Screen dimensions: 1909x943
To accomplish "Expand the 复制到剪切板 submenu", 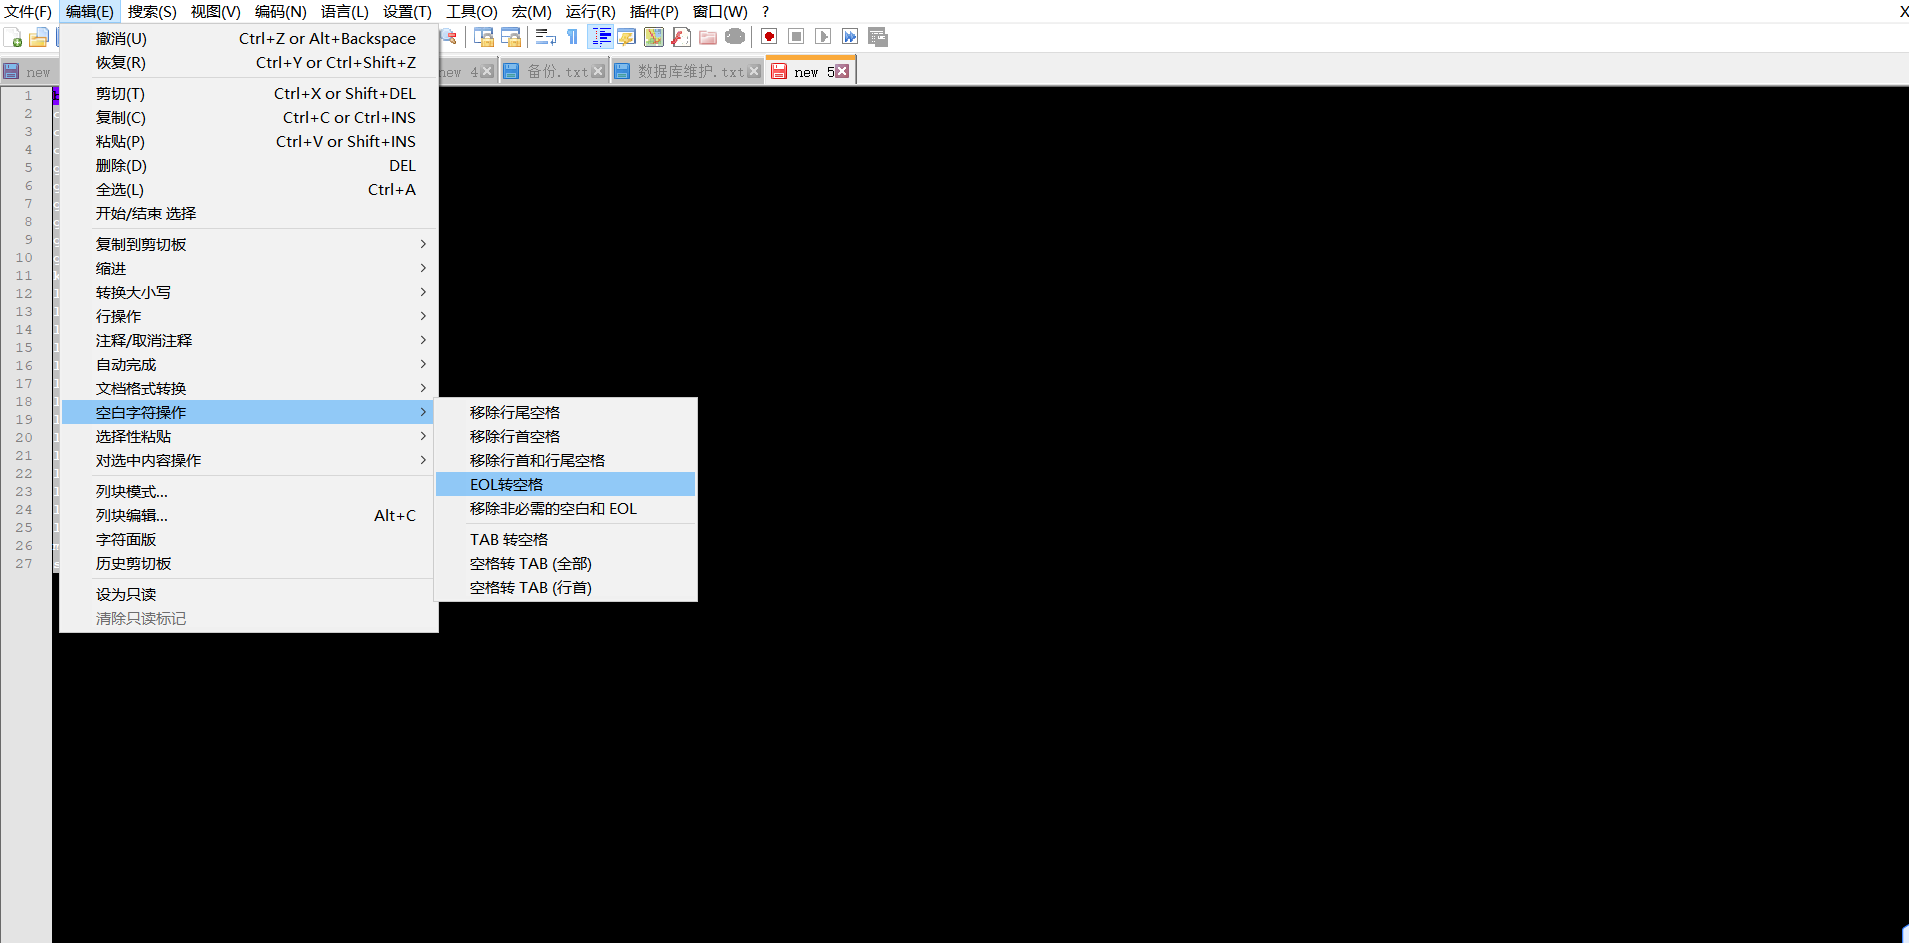I will pyautogui.click(x=249, y=244).
